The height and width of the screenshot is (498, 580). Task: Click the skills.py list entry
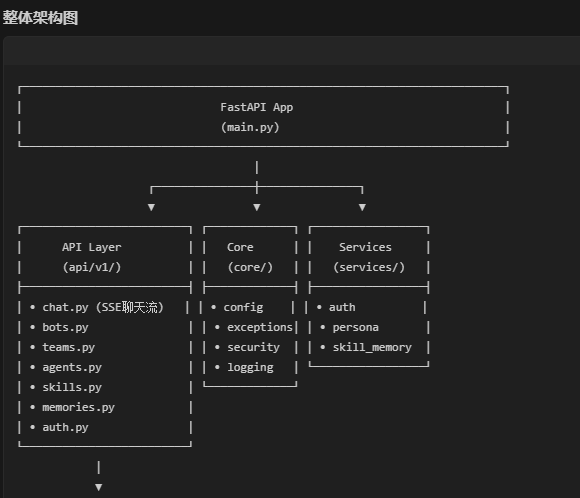[72, 387]
